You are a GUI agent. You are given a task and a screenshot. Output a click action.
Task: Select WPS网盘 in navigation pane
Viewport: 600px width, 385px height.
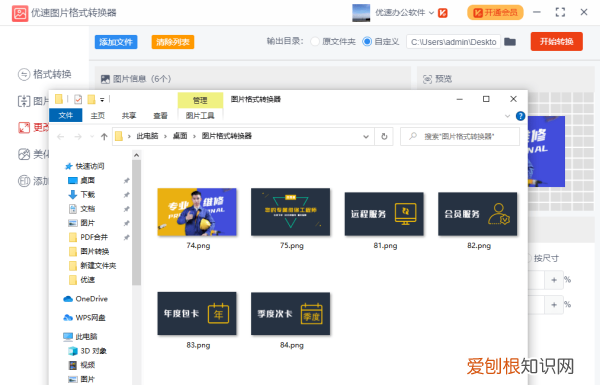point(84,317)
